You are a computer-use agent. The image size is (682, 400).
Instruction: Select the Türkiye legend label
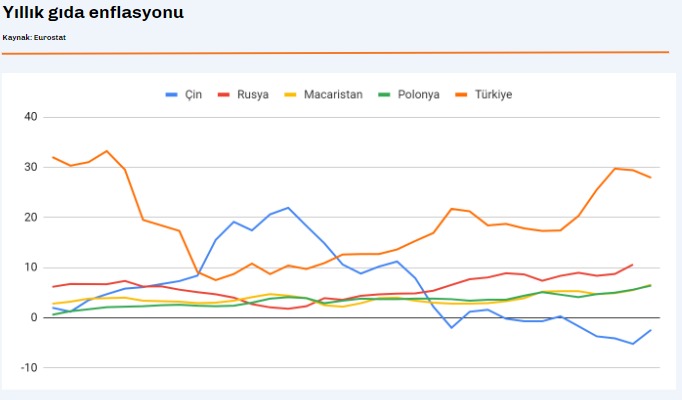[x=493, y=95]
